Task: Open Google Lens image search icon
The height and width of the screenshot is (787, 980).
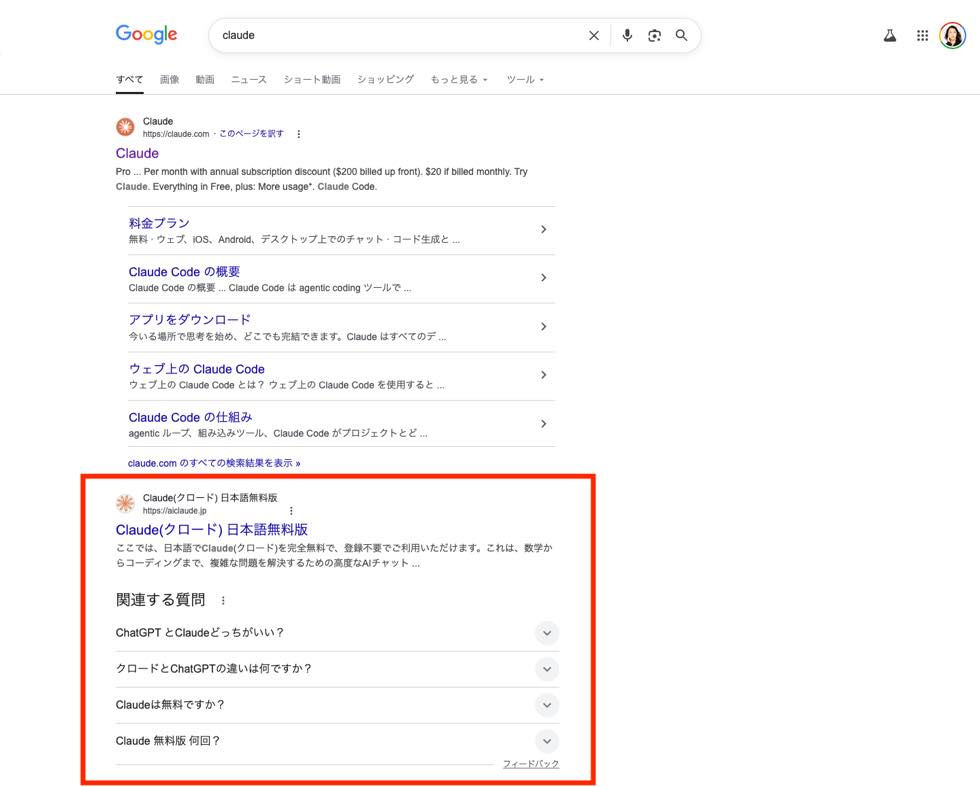Action: tap(654, 36)
